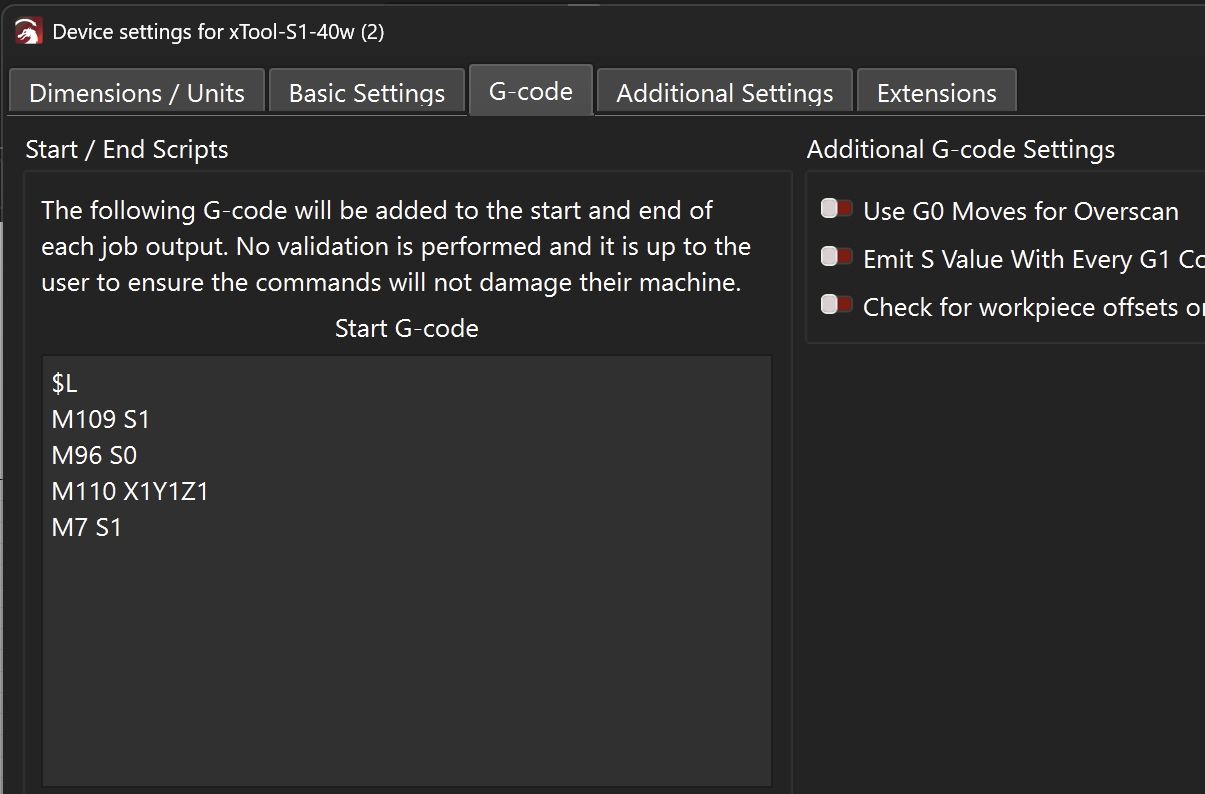Open the Basic Settings tab
This screenshot has height=794, width=1205.
[x=367, y=93]
